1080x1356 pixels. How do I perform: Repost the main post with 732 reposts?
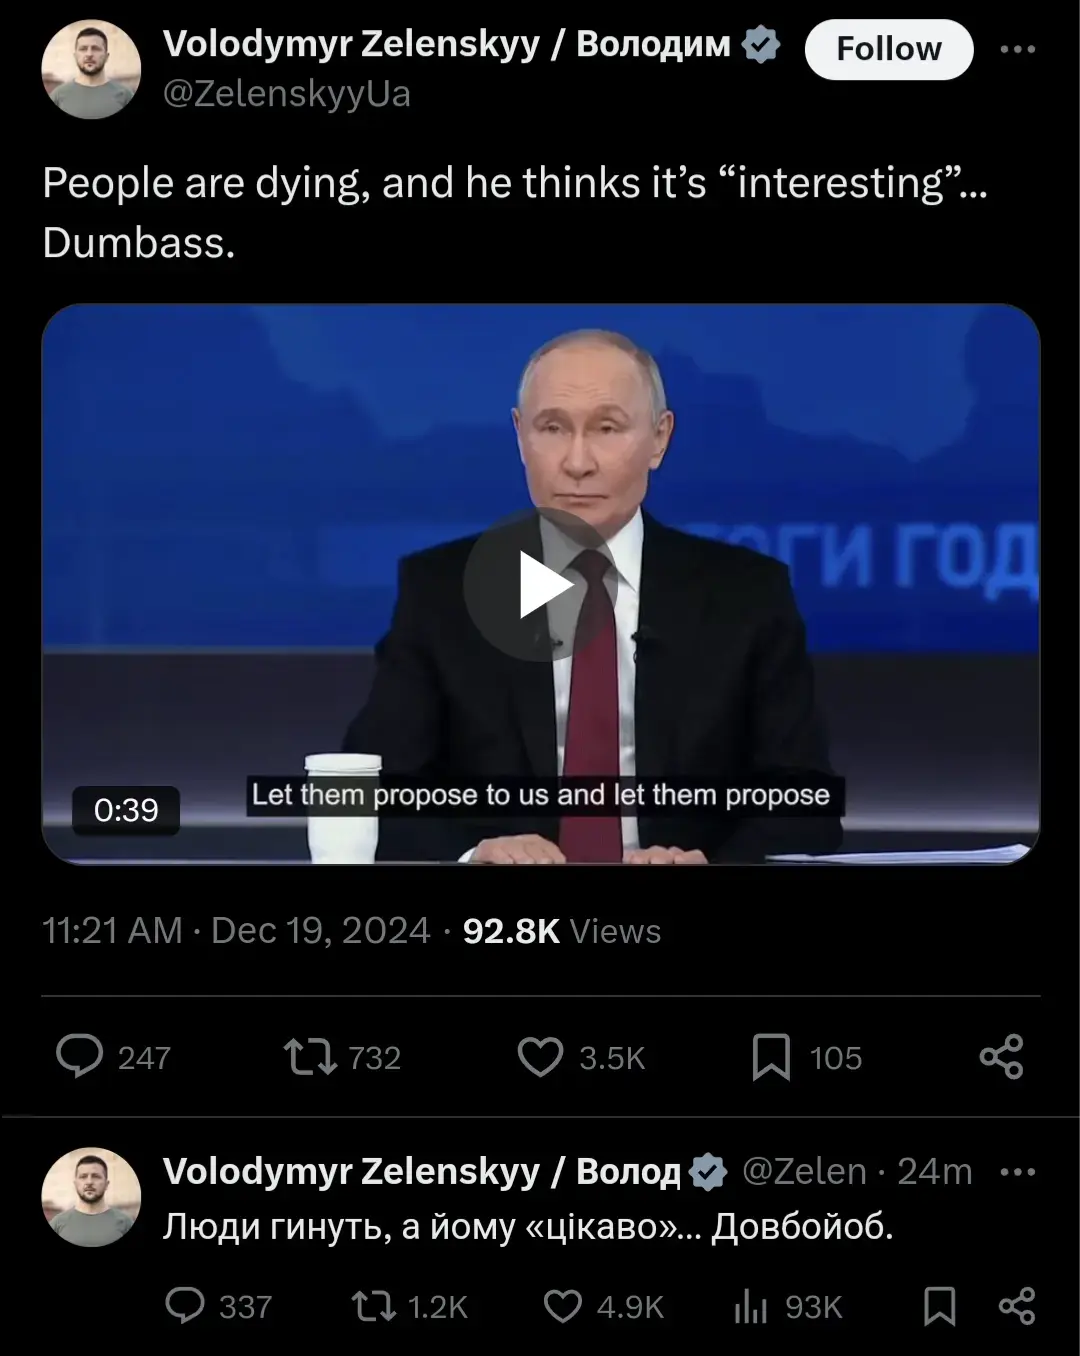click(x=342, y=1057)
